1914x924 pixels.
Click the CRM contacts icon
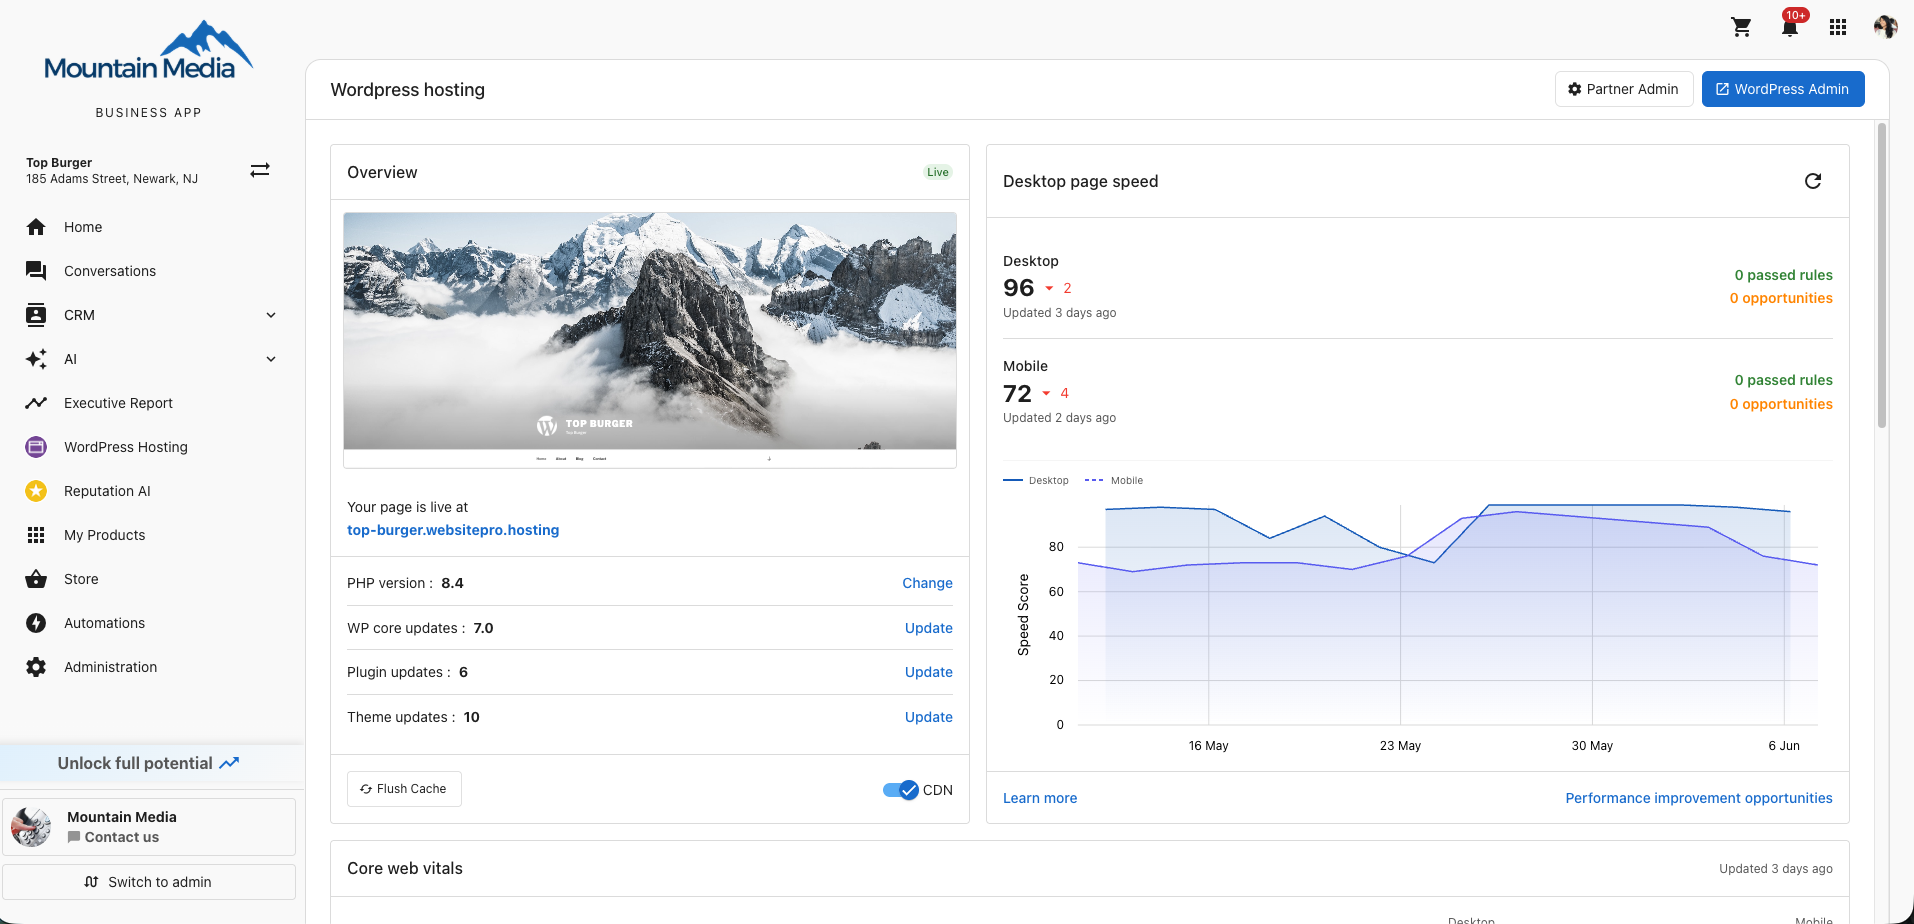tap(36, 315)
